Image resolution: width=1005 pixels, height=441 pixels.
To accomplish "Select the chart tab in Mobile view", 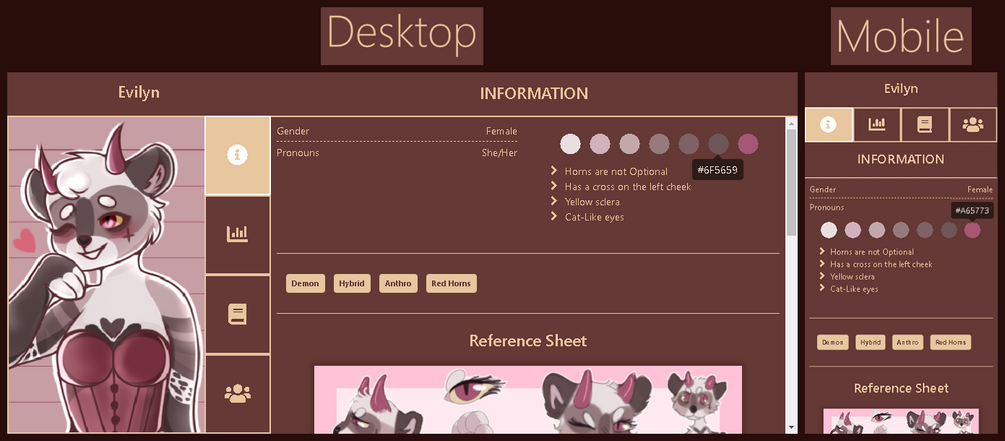I will coord(876,124).
